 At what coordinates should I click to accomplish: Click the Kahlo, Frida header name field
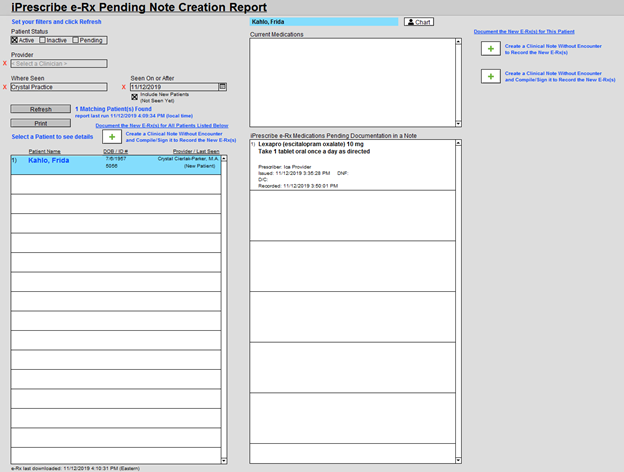(x=324, y=22)
